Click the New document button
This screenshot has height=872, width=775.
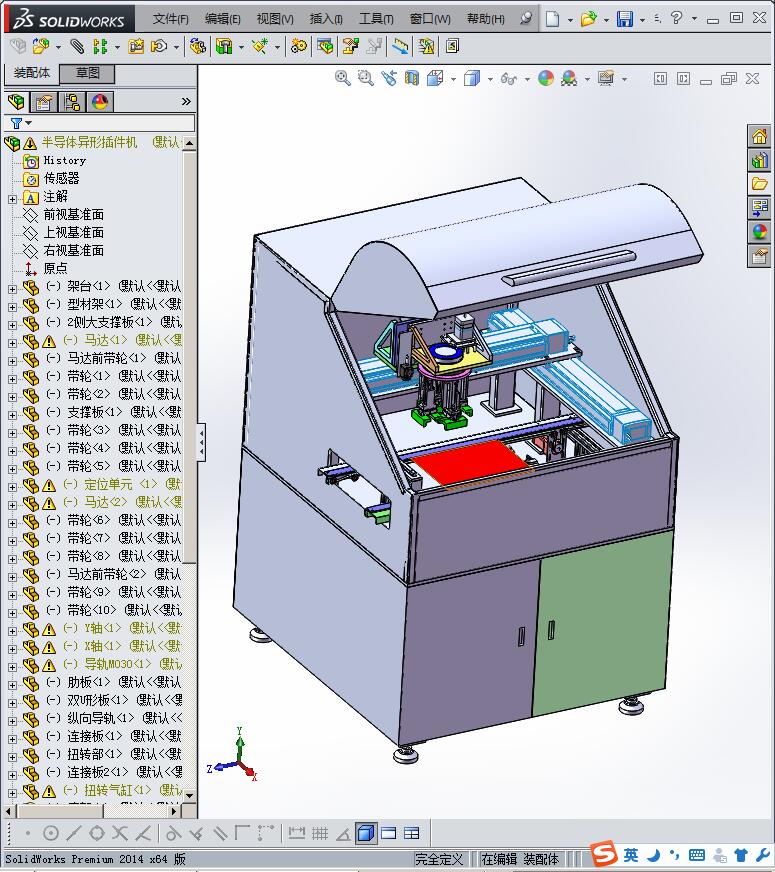coord(552,19)
